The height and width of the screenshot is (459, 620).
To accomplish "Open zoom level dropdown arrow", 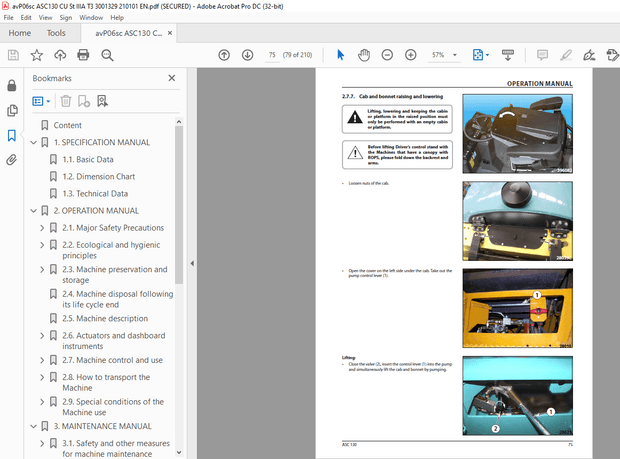I will coord(455,55).
